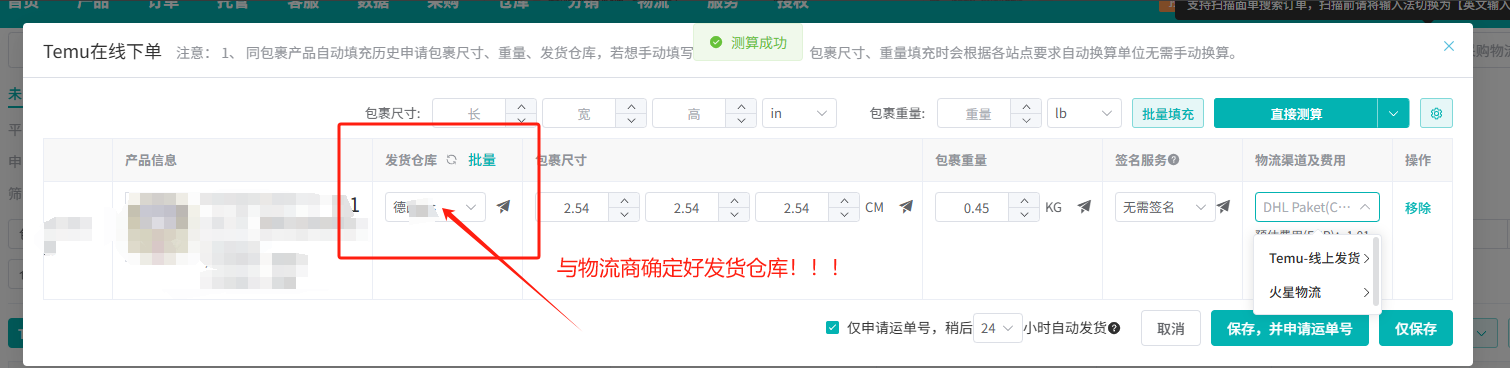This screenshot has height=368, width=1510.
Task: Decrease the 0.45 weight with down arrow
Action: [1024, 214]
